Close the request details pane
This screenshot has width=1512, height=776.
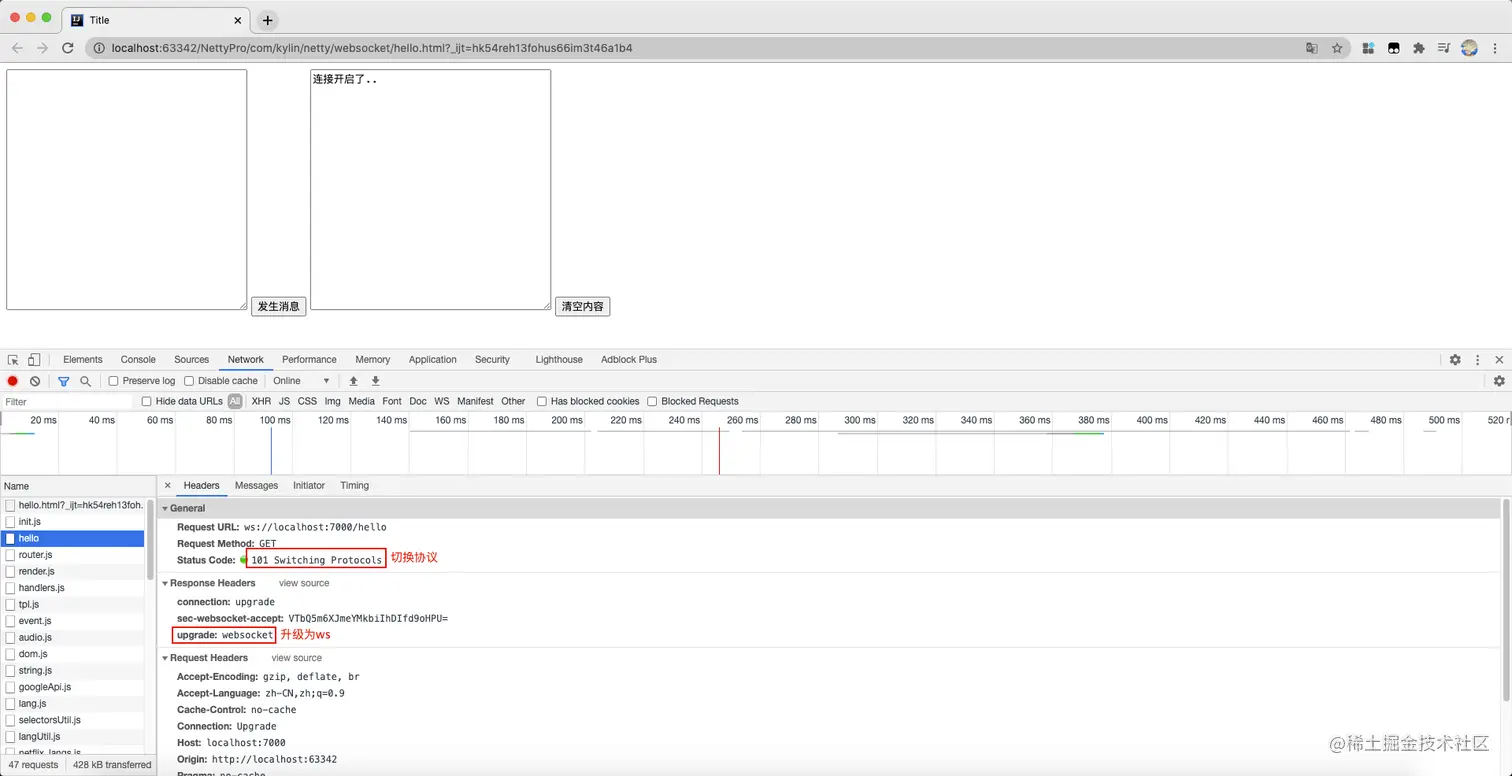[x=167, y=485]
